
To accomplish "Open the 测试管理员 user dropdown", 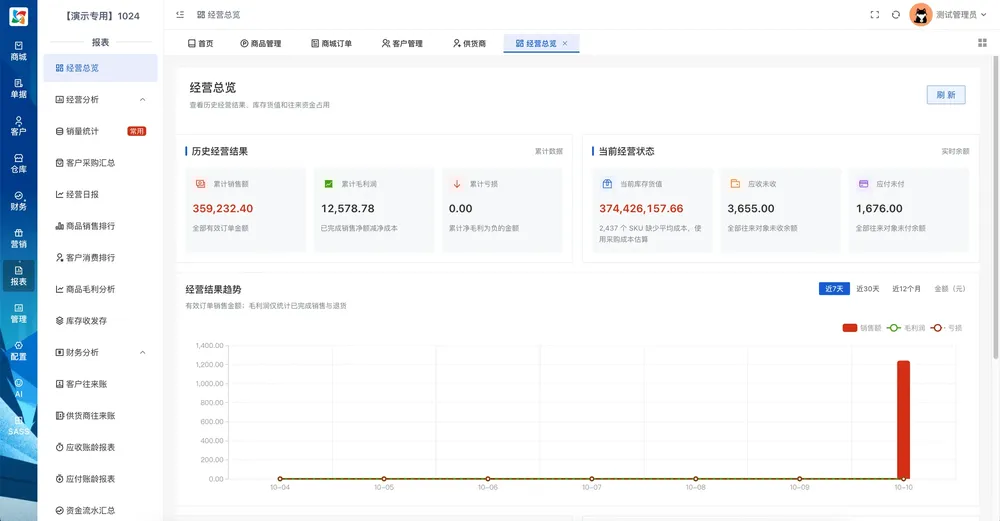I will (961, 15).
